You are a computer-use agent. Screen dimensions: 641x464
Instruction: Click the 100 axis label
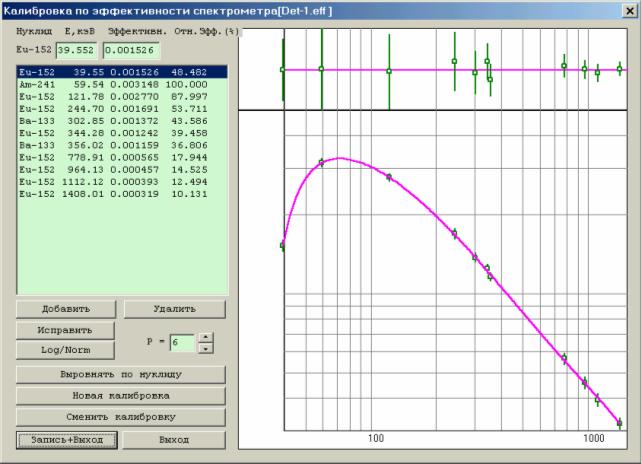pos(376,438)
